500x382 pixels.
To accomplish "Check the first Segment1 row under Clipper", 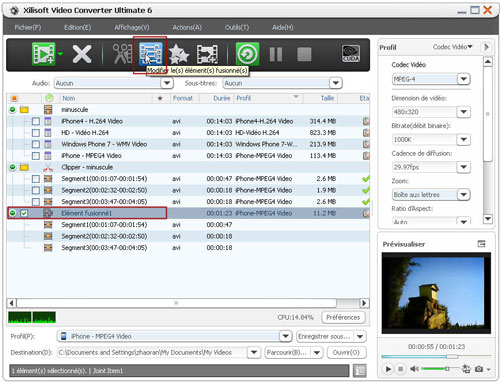I will click(36, 179).
